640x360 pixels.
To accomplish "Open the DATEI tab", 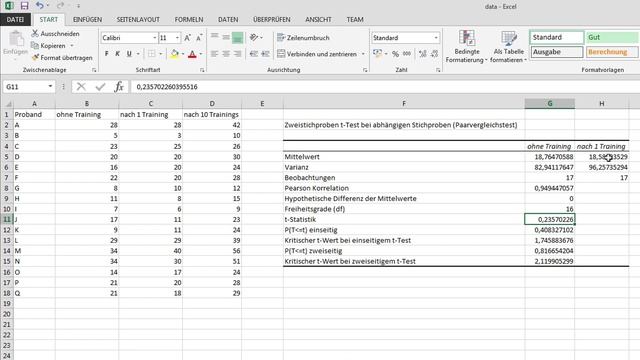I will click(15, 20).
